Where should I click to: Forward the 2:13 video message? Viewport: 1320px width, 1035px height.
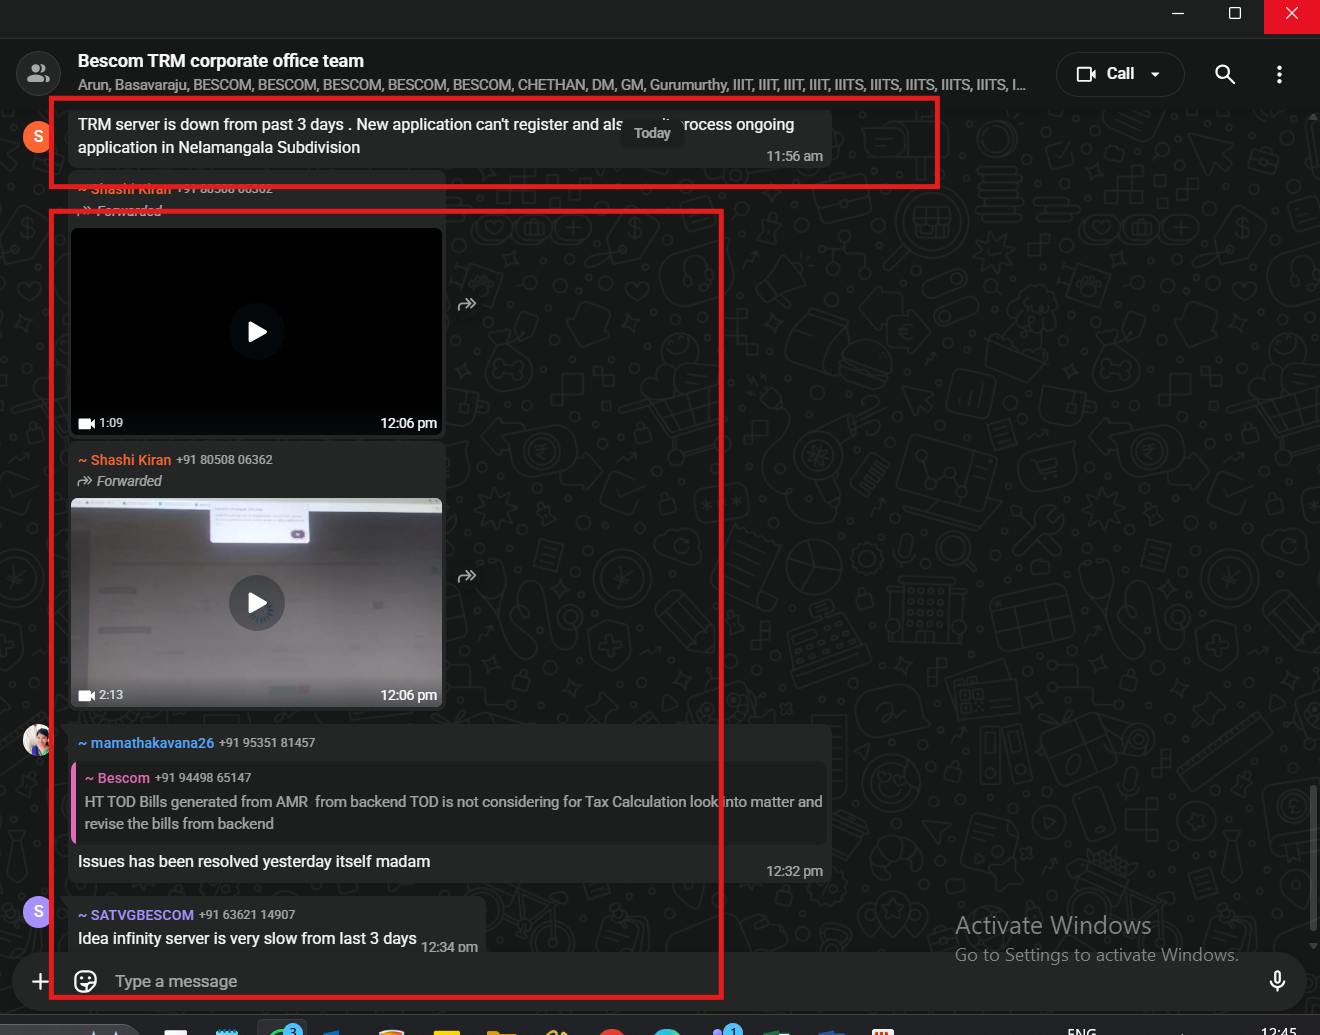click(467, 576)
